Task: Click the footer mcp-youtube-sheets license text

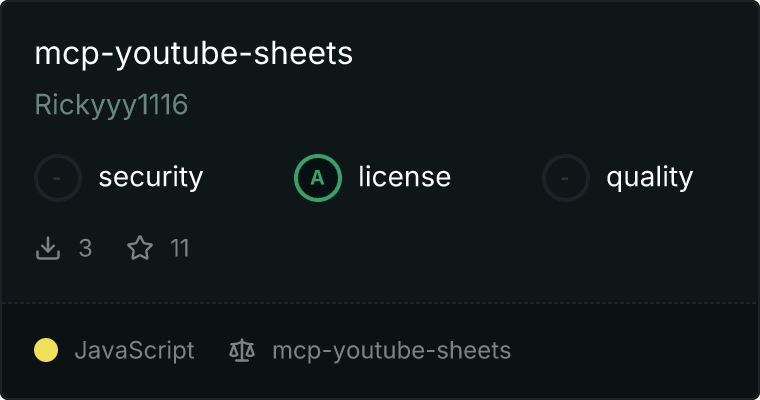Action: point(392,351)
